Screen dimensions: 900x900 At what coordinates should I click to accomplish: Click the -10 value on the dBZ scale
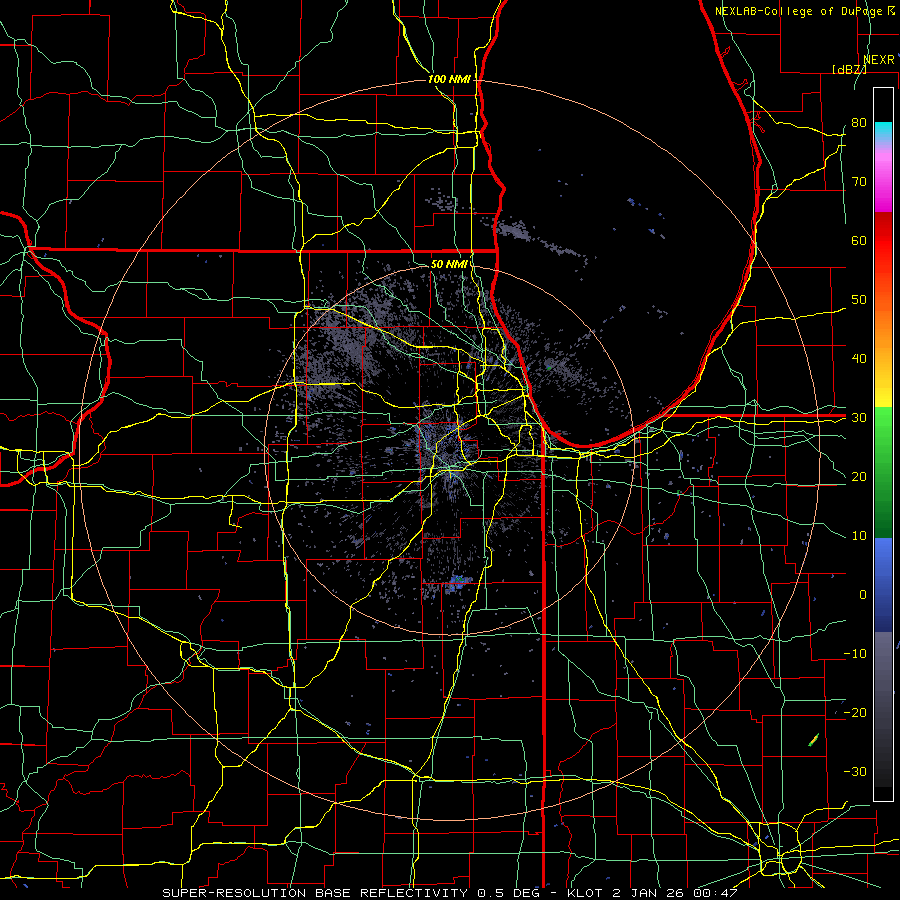(855, 654)
